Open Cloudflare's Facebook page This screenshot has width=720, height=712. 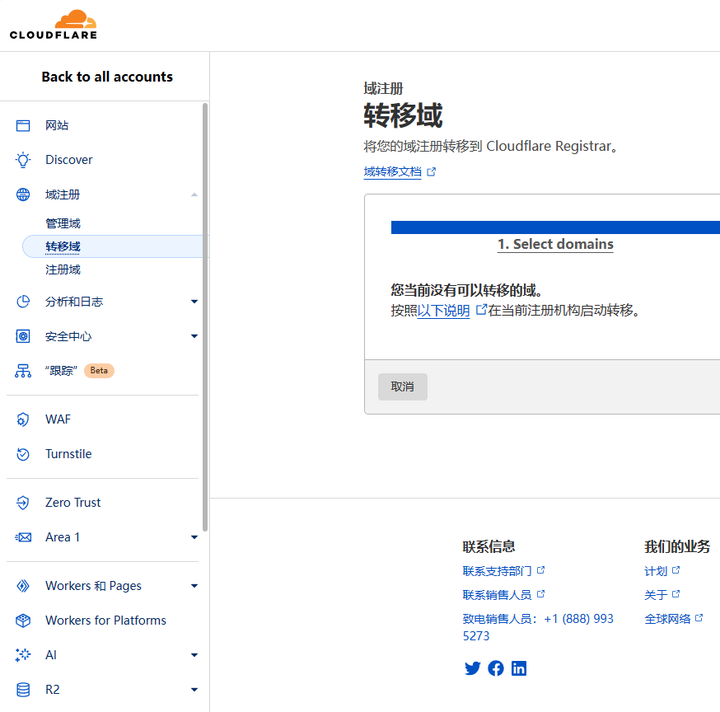click(x=496, y=668)
